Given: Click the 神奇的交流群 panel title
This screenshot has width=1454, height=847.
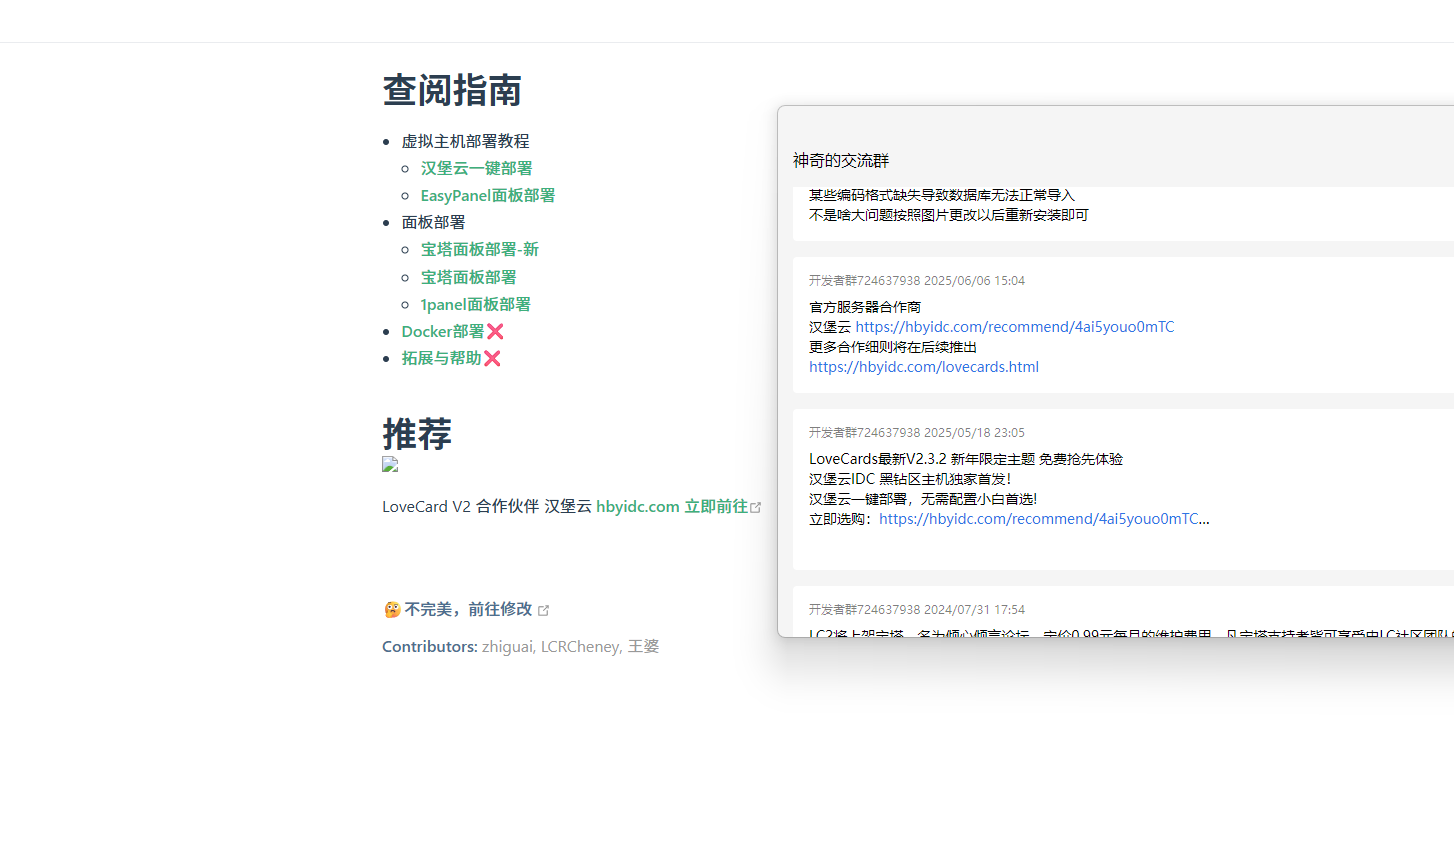Looking at the screenshot, I should pos(841,160).
